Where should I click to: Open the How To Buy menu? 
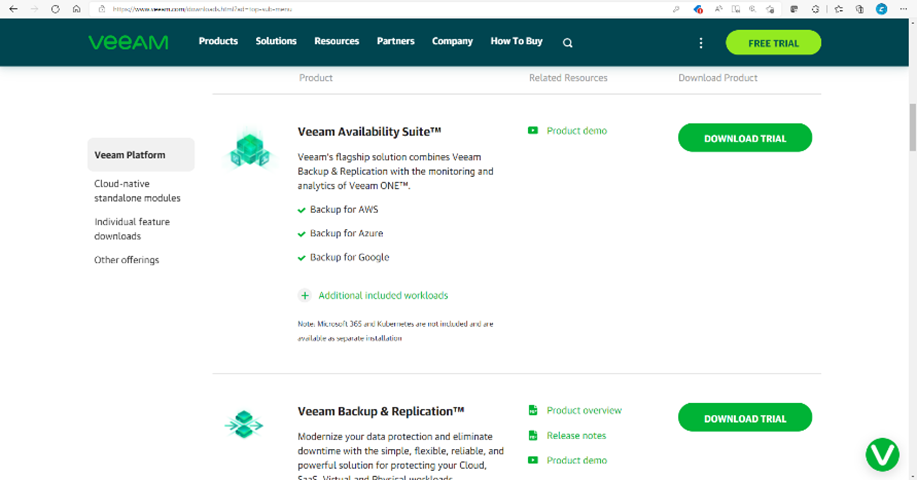pyautogui.click(x=516, y=41)
